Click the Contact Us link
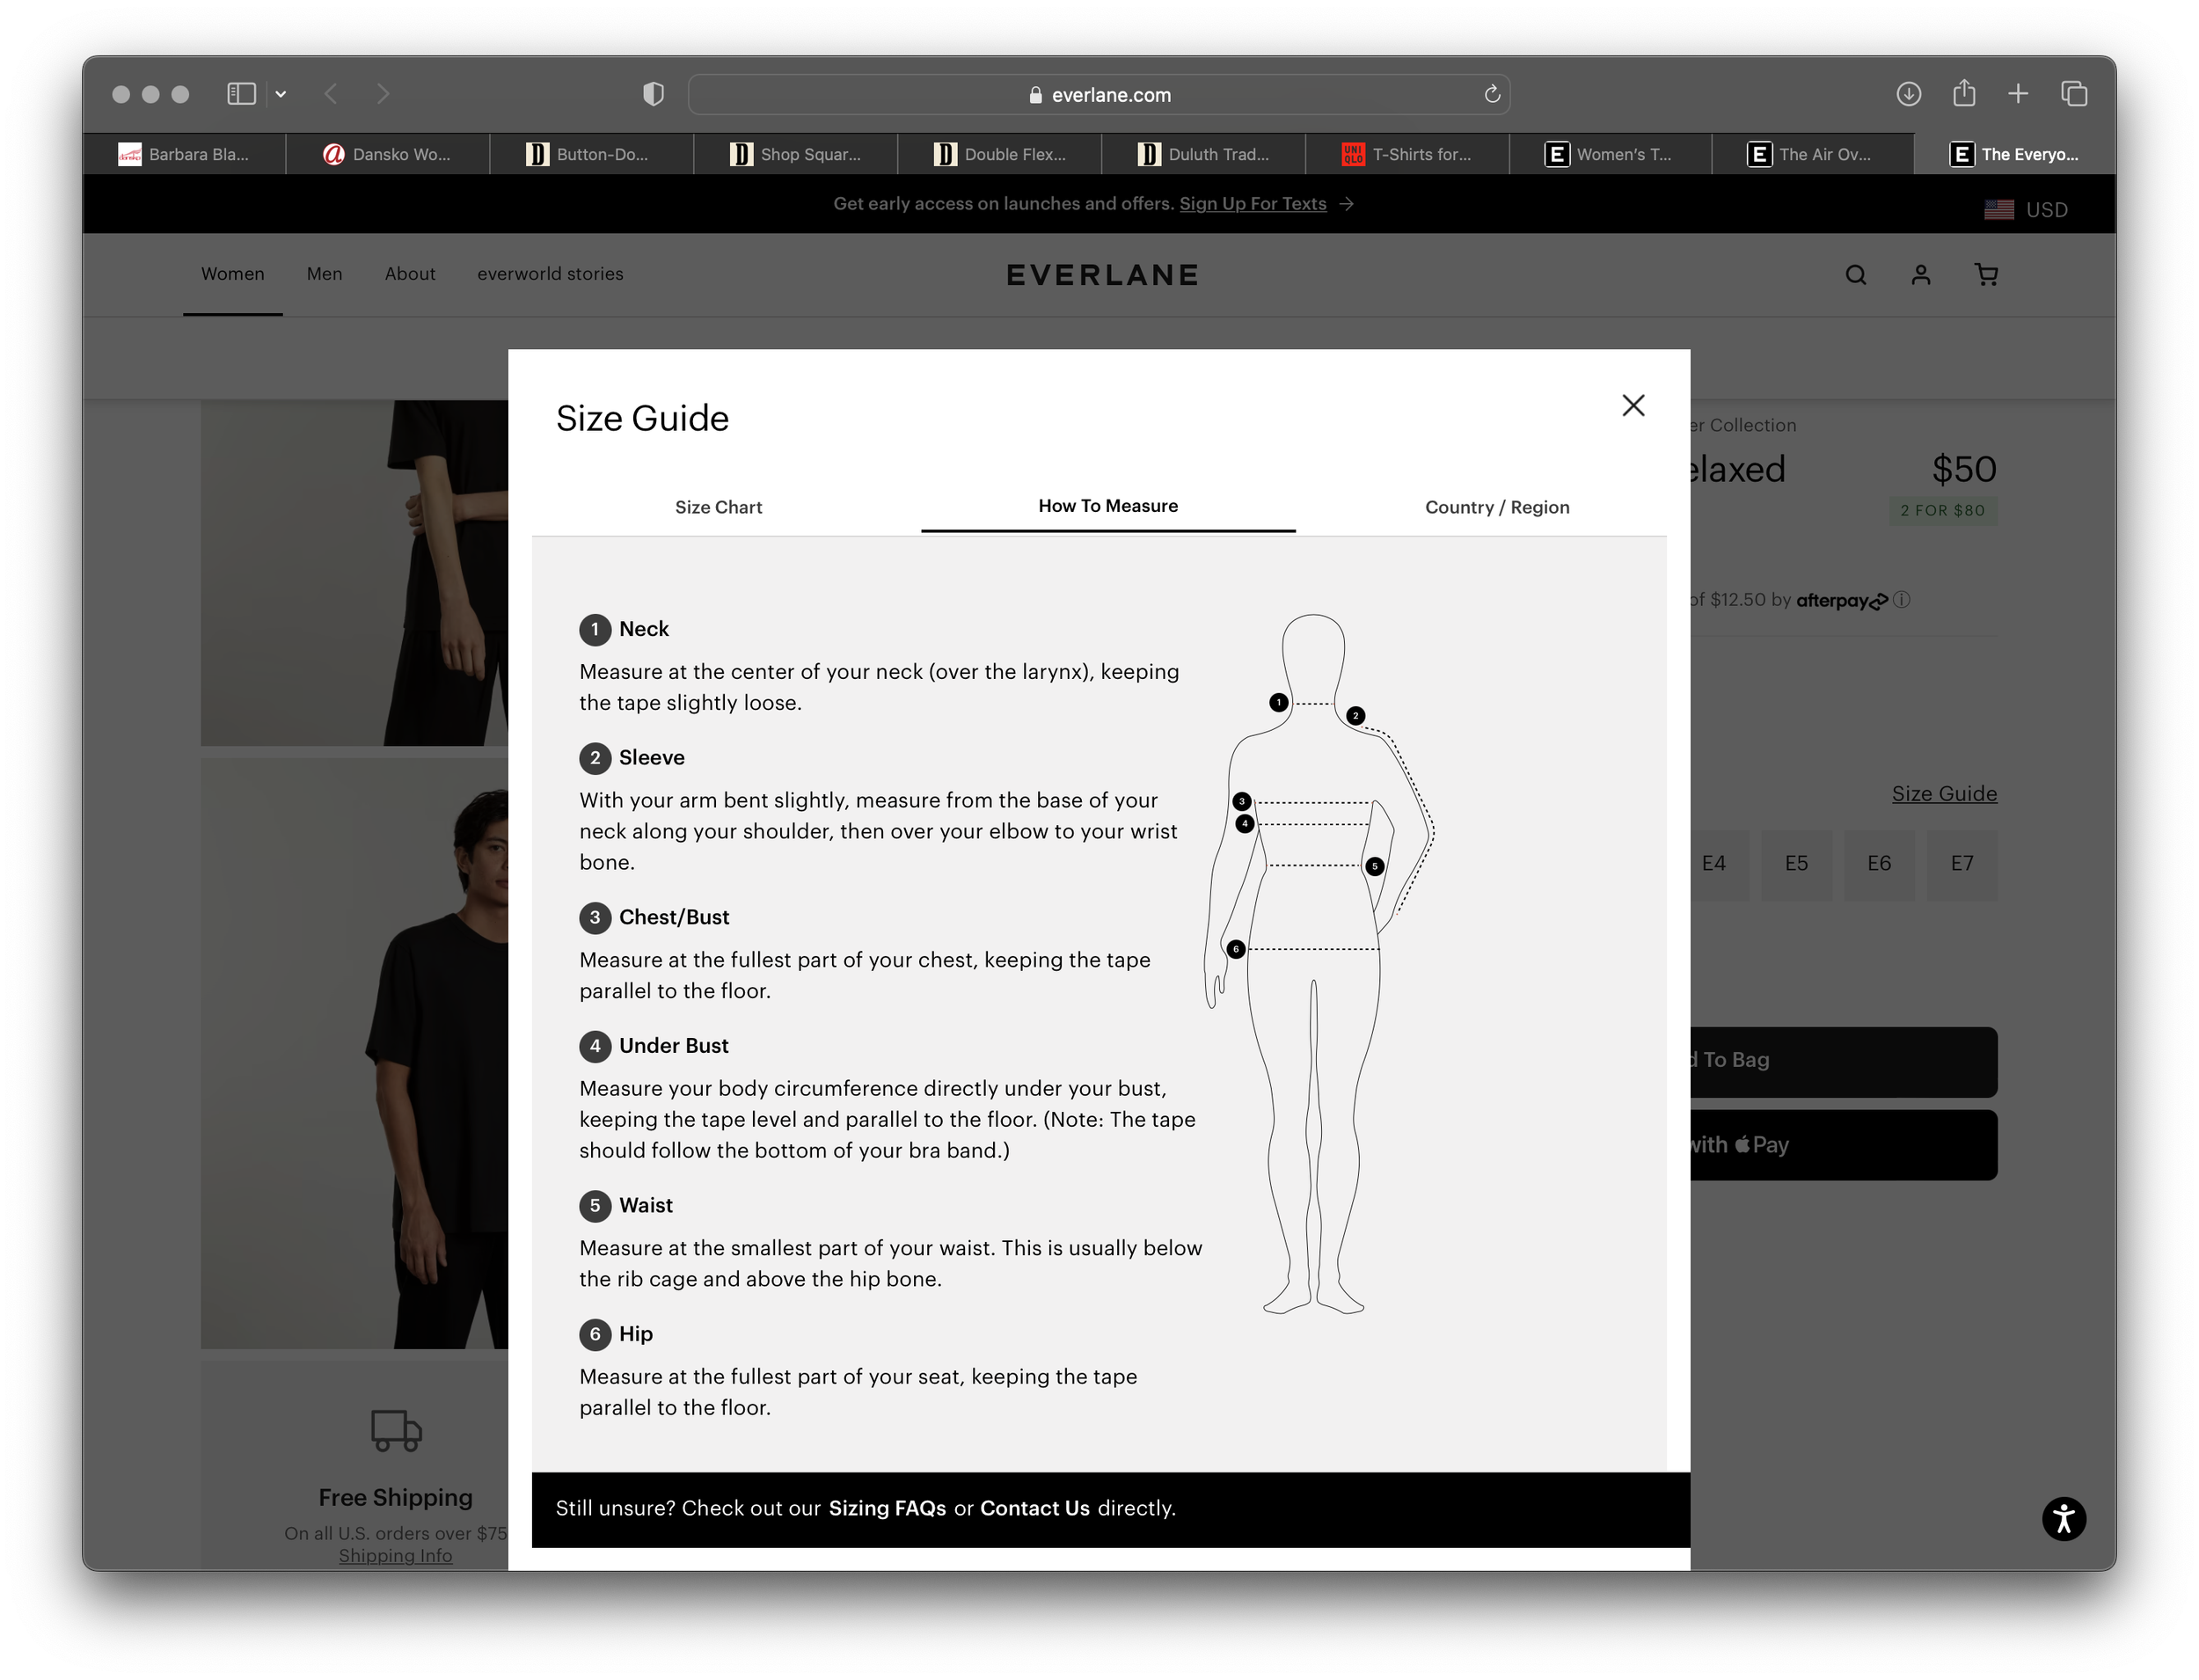 click(x=1034, y=1508)
